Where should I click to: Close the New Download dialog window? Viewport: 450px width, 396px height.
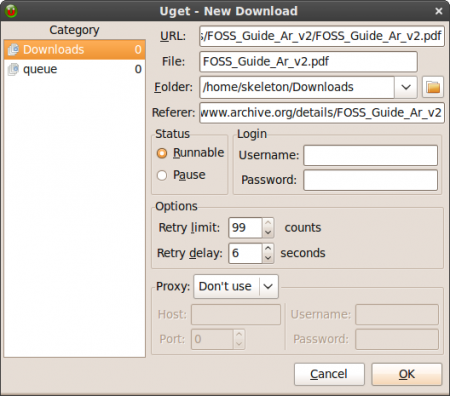click(x=439, y=11)
